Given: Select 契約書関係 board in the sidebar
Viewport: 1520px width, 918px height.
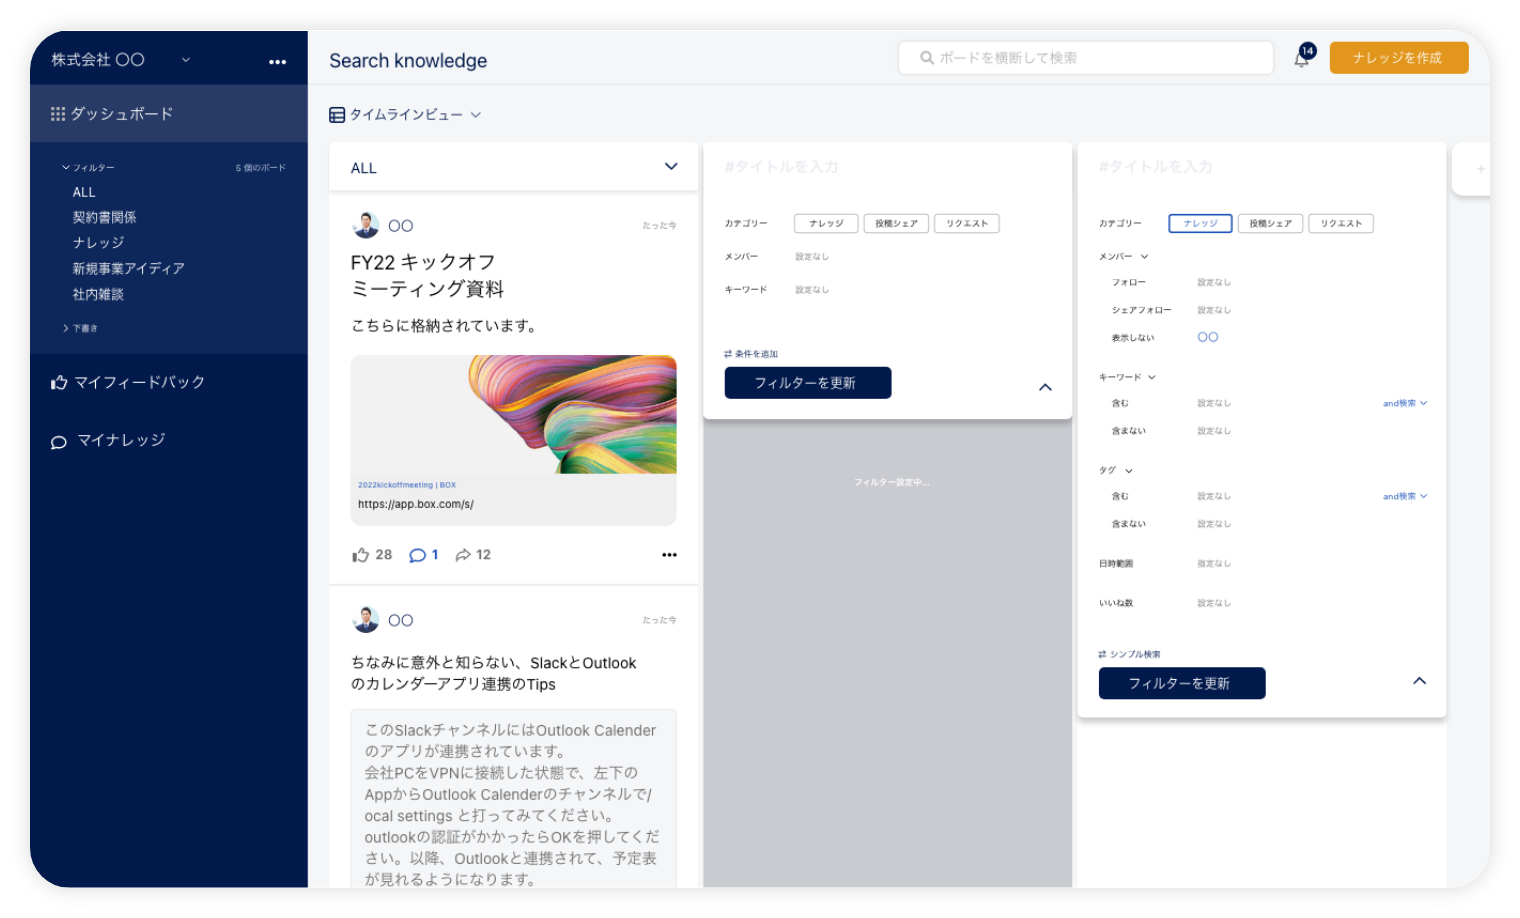Looking at the screenshot, I should coord(104,217).
